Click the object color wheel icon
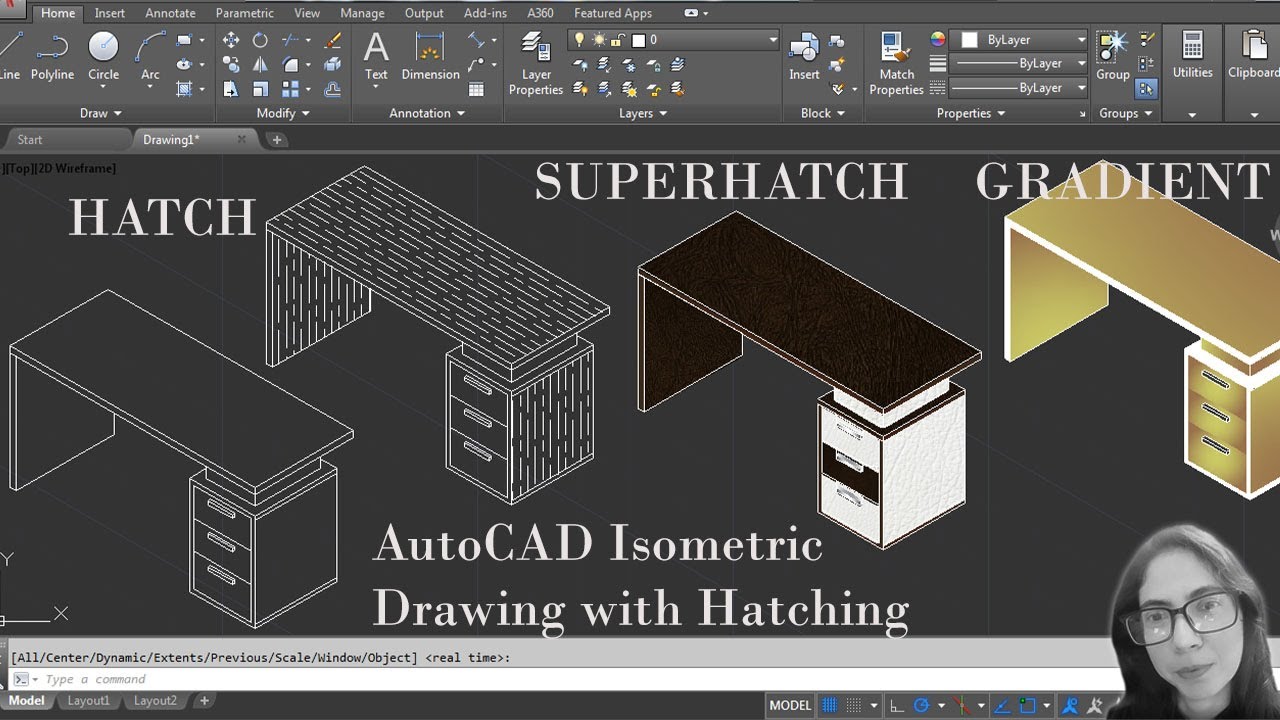This screenshot has width=1280, height=720. pos(937,40)
